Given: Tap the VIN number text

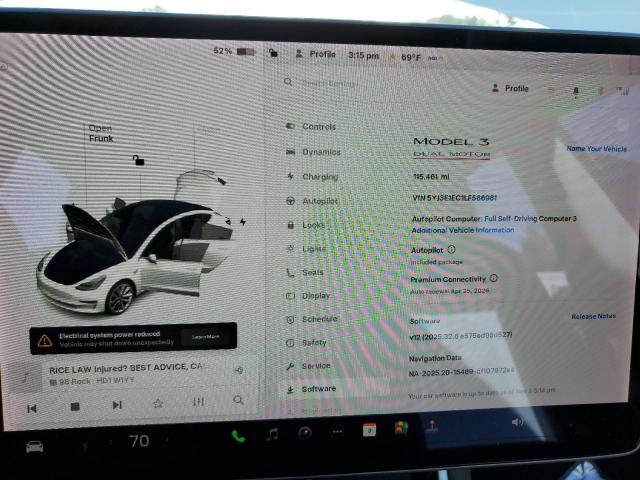Looking at the screenshot, I should 454,198.
